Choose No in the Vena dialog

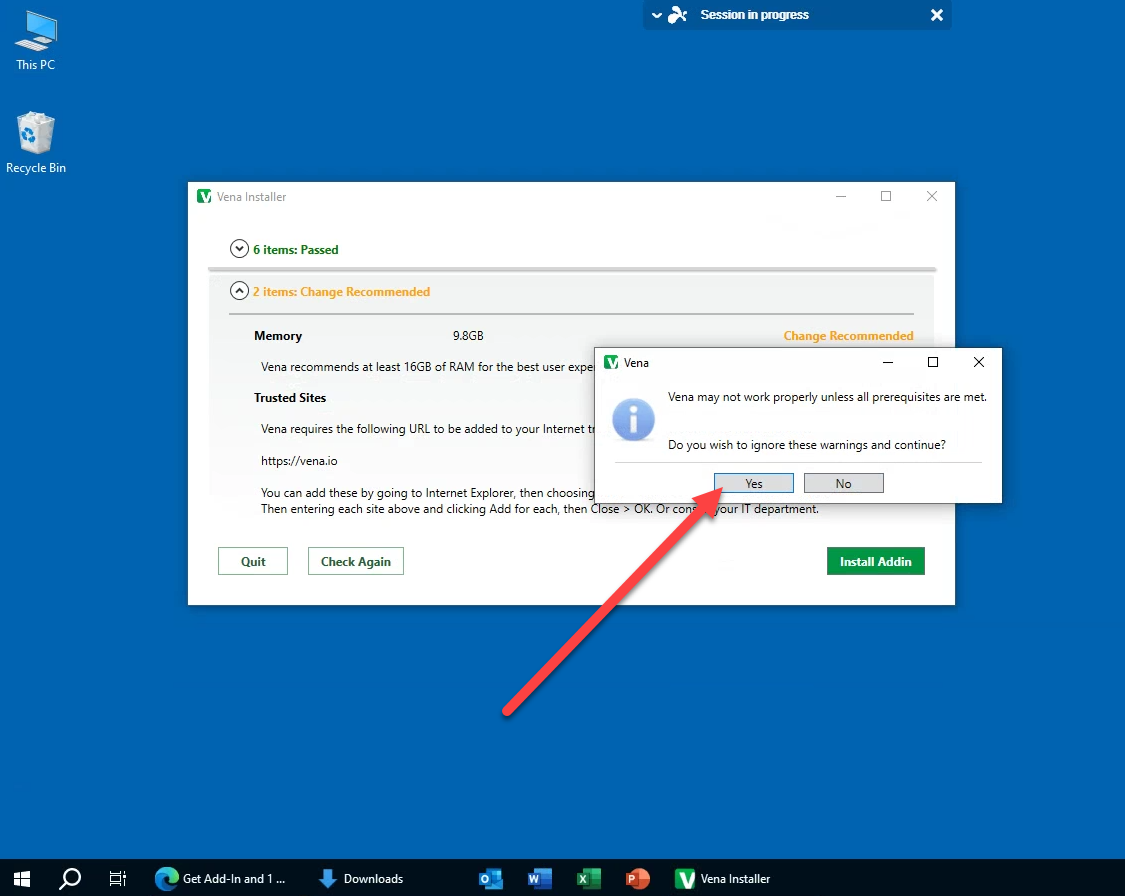pyautogui.click(x=844, y=484)
